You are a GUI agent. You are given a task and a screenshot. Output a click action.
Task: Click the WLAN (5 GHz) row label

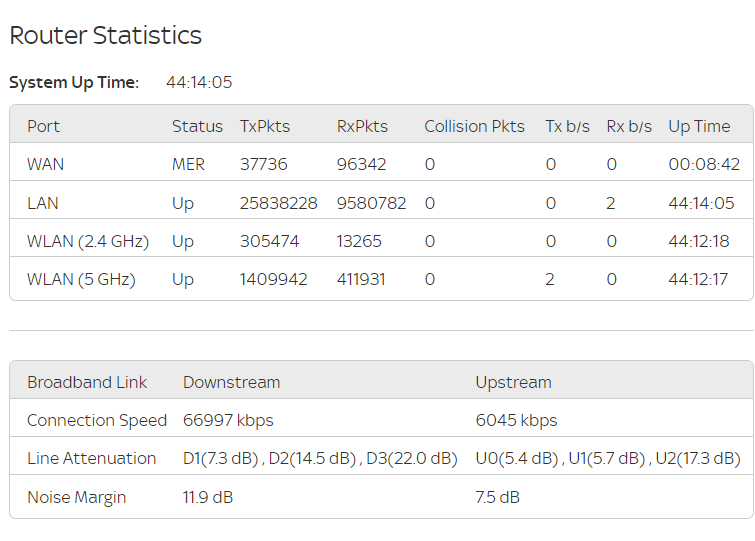pyautogui.click(x=81, y=279)
